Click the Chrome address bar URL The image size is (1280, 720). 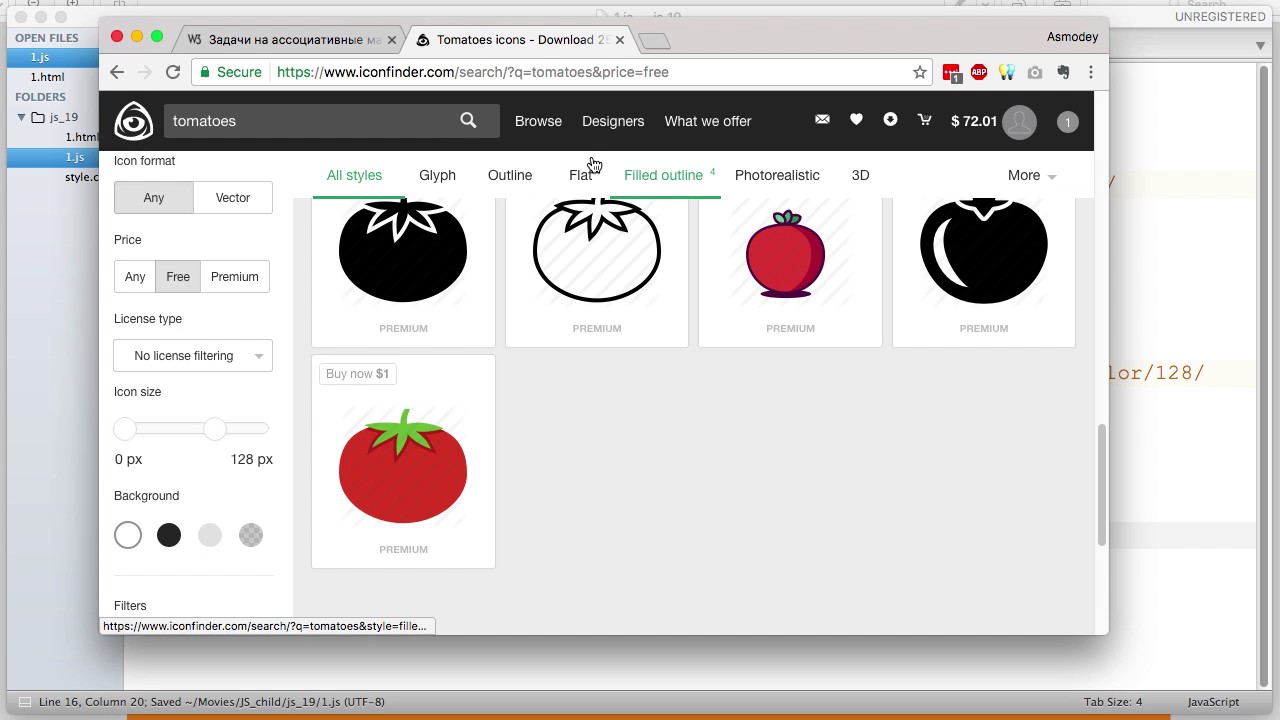pos(473,72)
